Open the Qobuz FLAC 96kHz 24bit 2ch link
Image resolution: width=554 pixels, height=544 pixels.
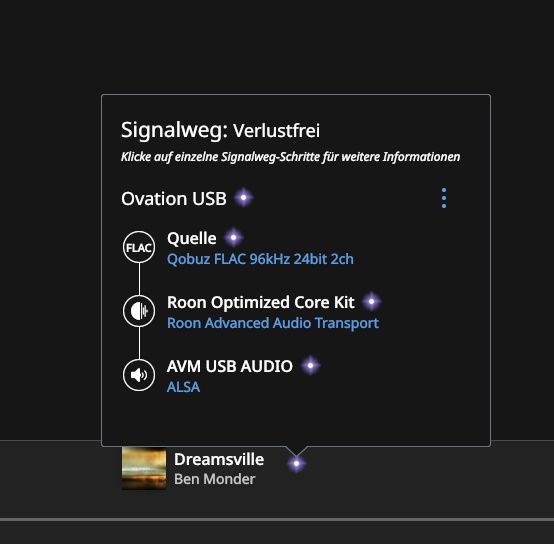260,259
